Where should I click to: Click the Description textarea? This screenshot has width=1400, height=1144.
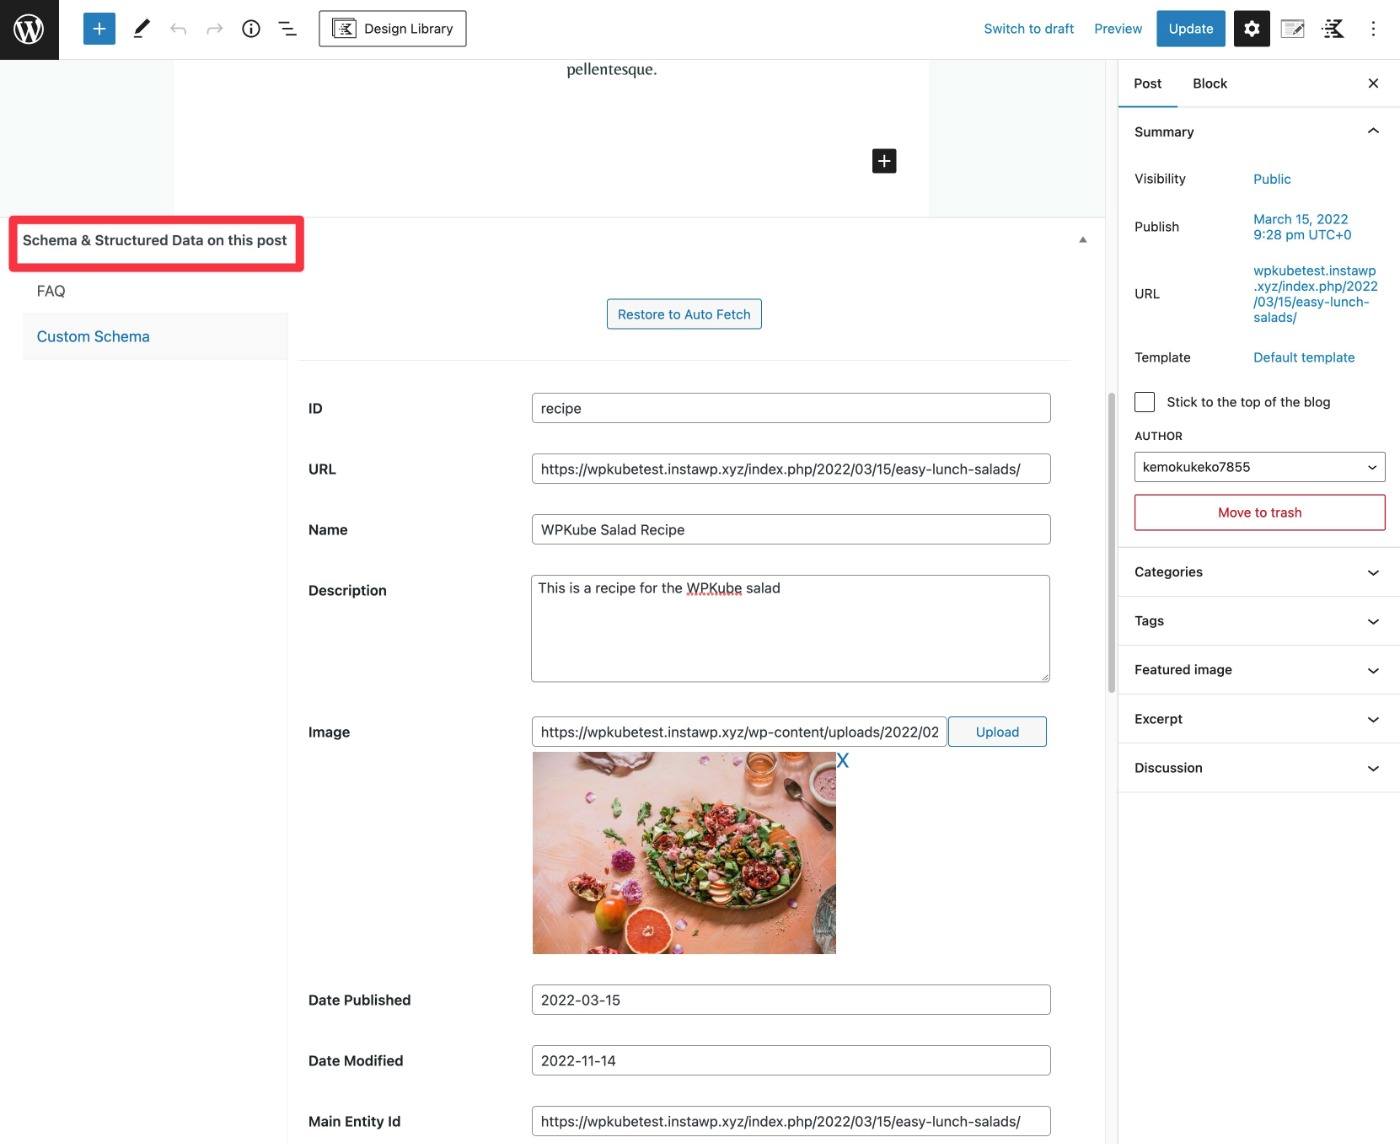point(791,629)
